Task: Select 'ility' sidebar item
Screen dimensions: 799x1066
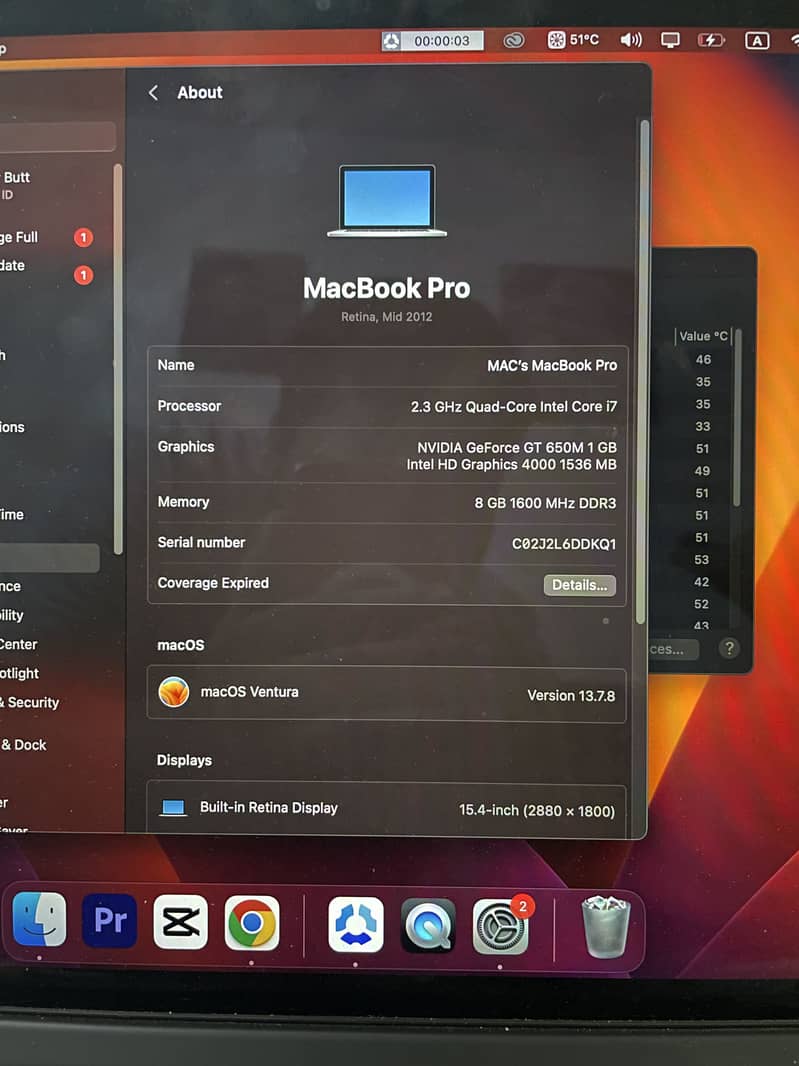Action: pos(12,615)
